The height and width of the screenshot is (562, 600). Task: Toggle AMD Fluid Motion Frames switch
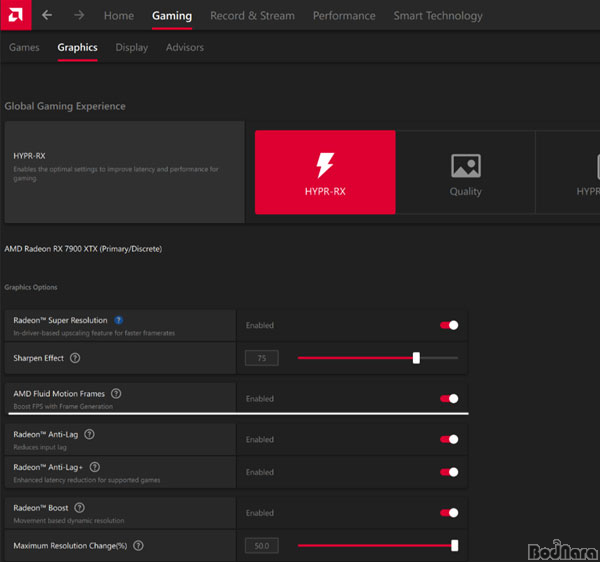coord(449,399)
